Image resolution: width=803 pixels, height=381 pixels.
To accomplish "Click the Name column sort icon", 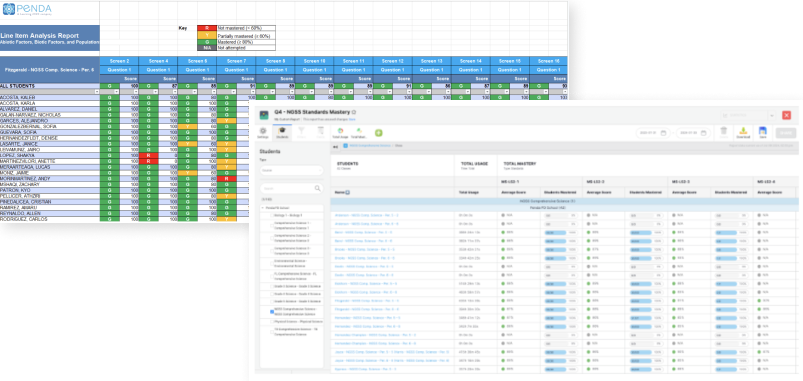I will 348,193.
